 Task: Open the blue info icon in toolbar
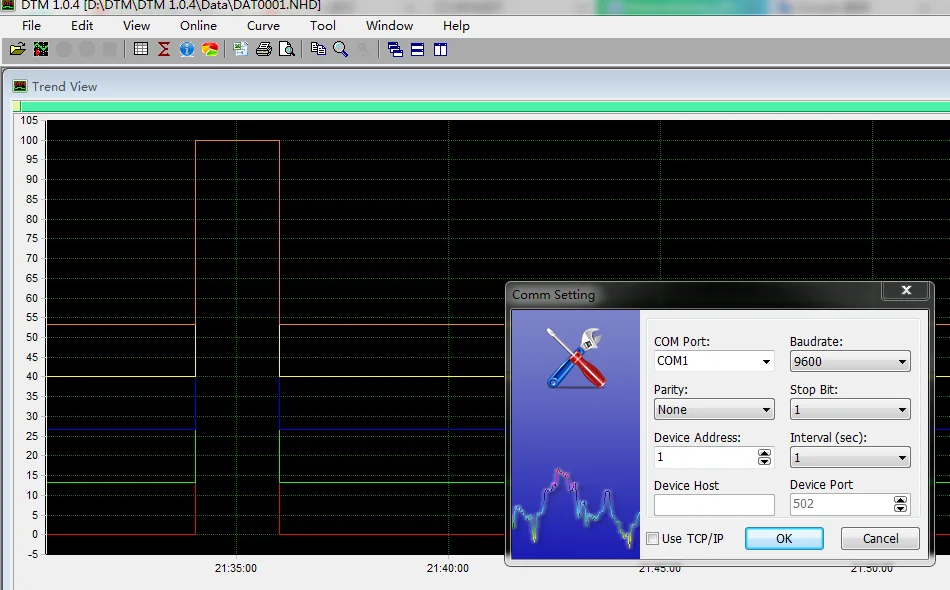coord(187,49)
